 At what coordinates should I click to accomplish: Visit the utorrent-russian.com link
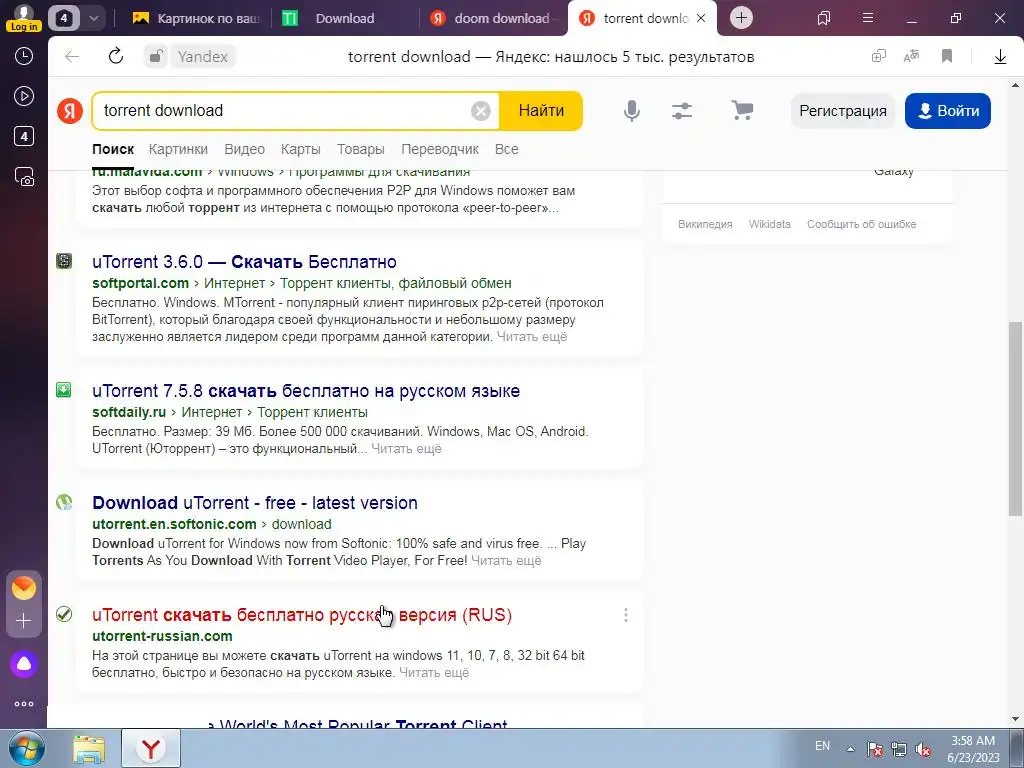[162, 636]
